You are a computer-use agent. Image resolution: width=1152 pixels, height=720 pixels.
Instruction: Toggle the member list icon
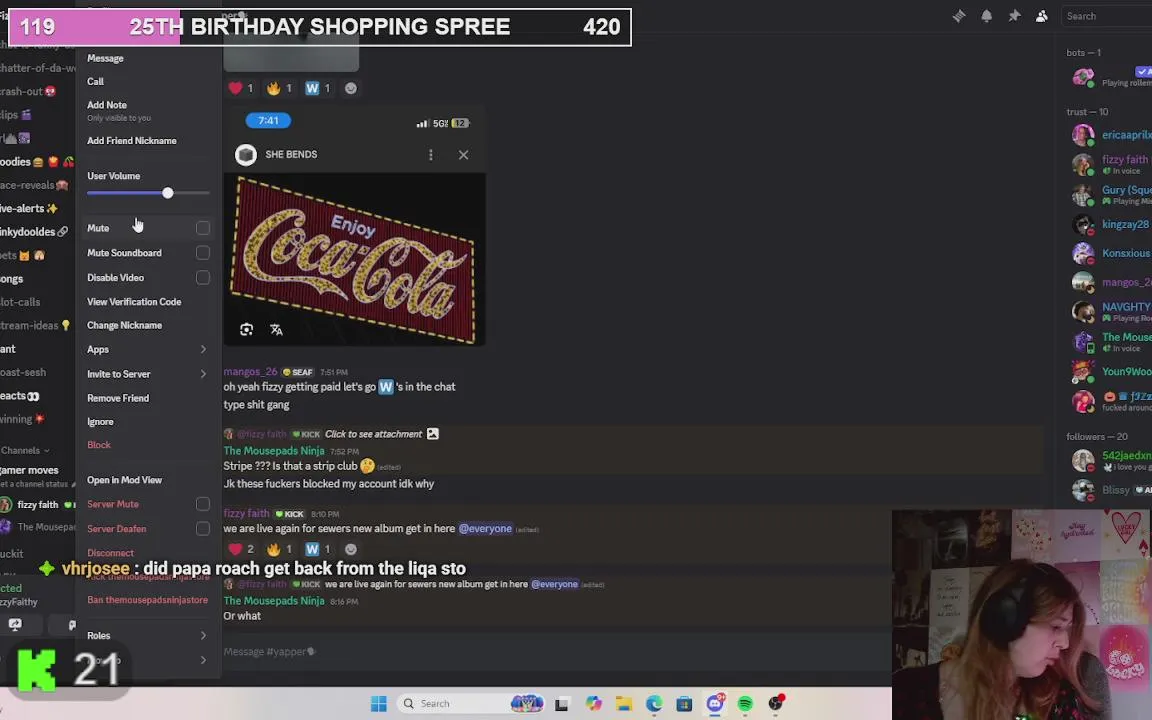pyautogui.click(x=1042, y=16)
